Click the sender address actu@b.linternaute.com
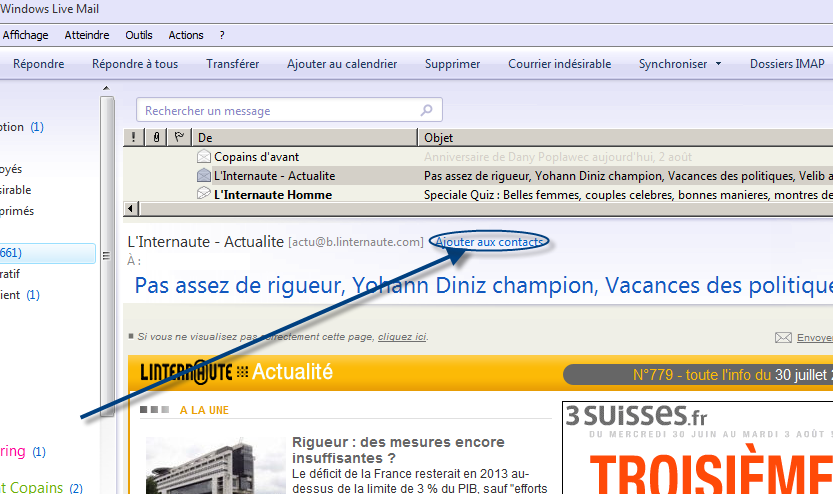The width and height of the screenshot is (833, 494). [356, 242]
